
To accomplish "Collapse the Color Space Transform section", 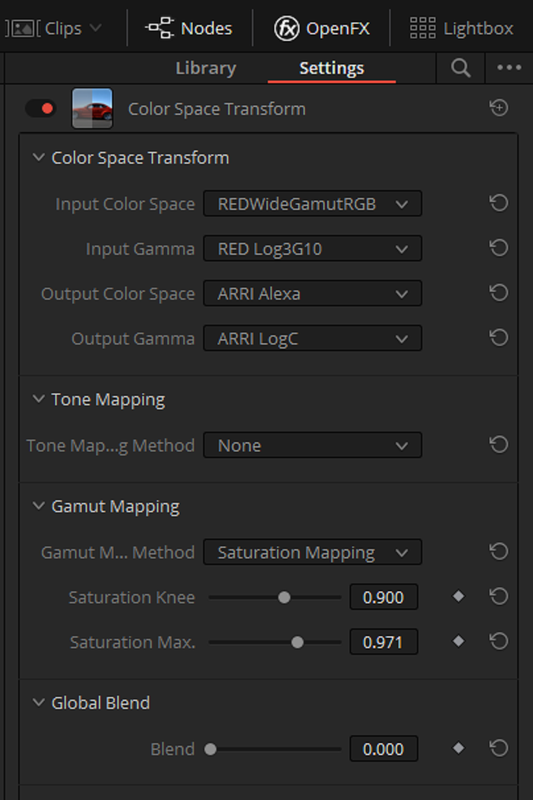I will [39, 157].
